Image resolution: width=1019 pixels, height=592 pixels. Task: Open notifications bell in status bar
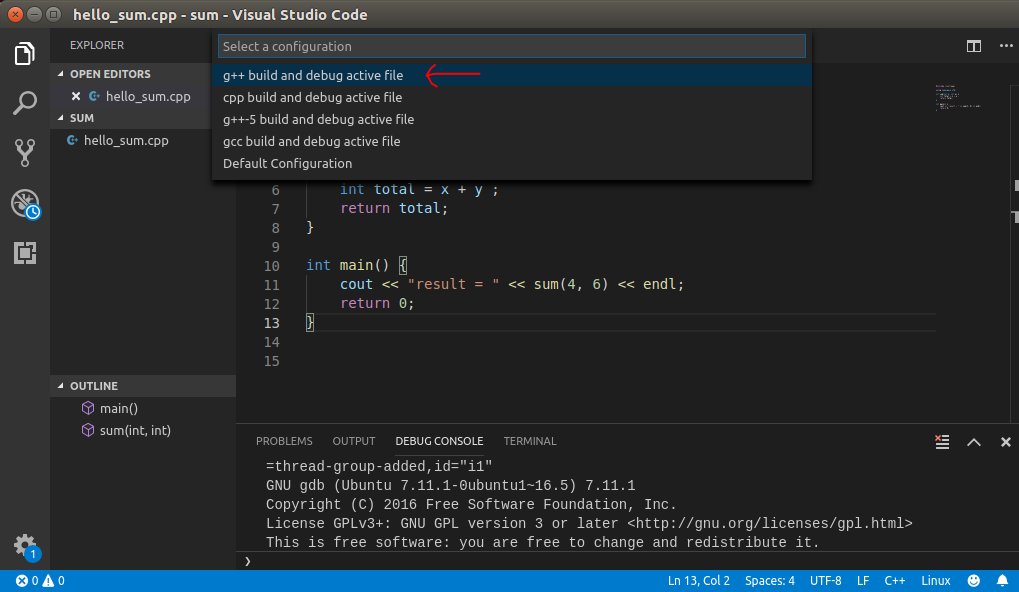point(1002,580)
